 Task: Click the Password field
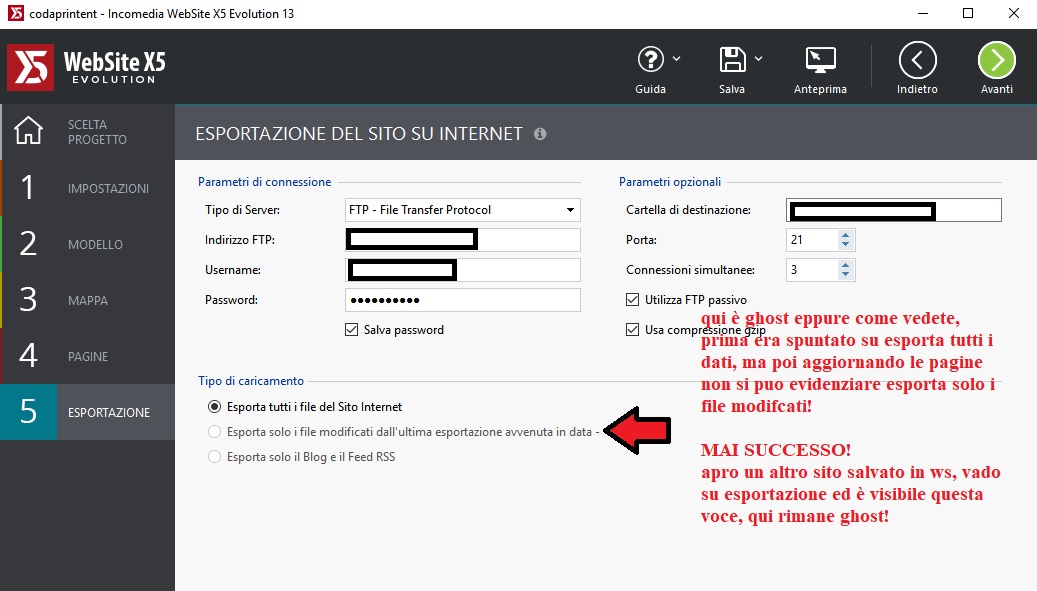point(463,299)
